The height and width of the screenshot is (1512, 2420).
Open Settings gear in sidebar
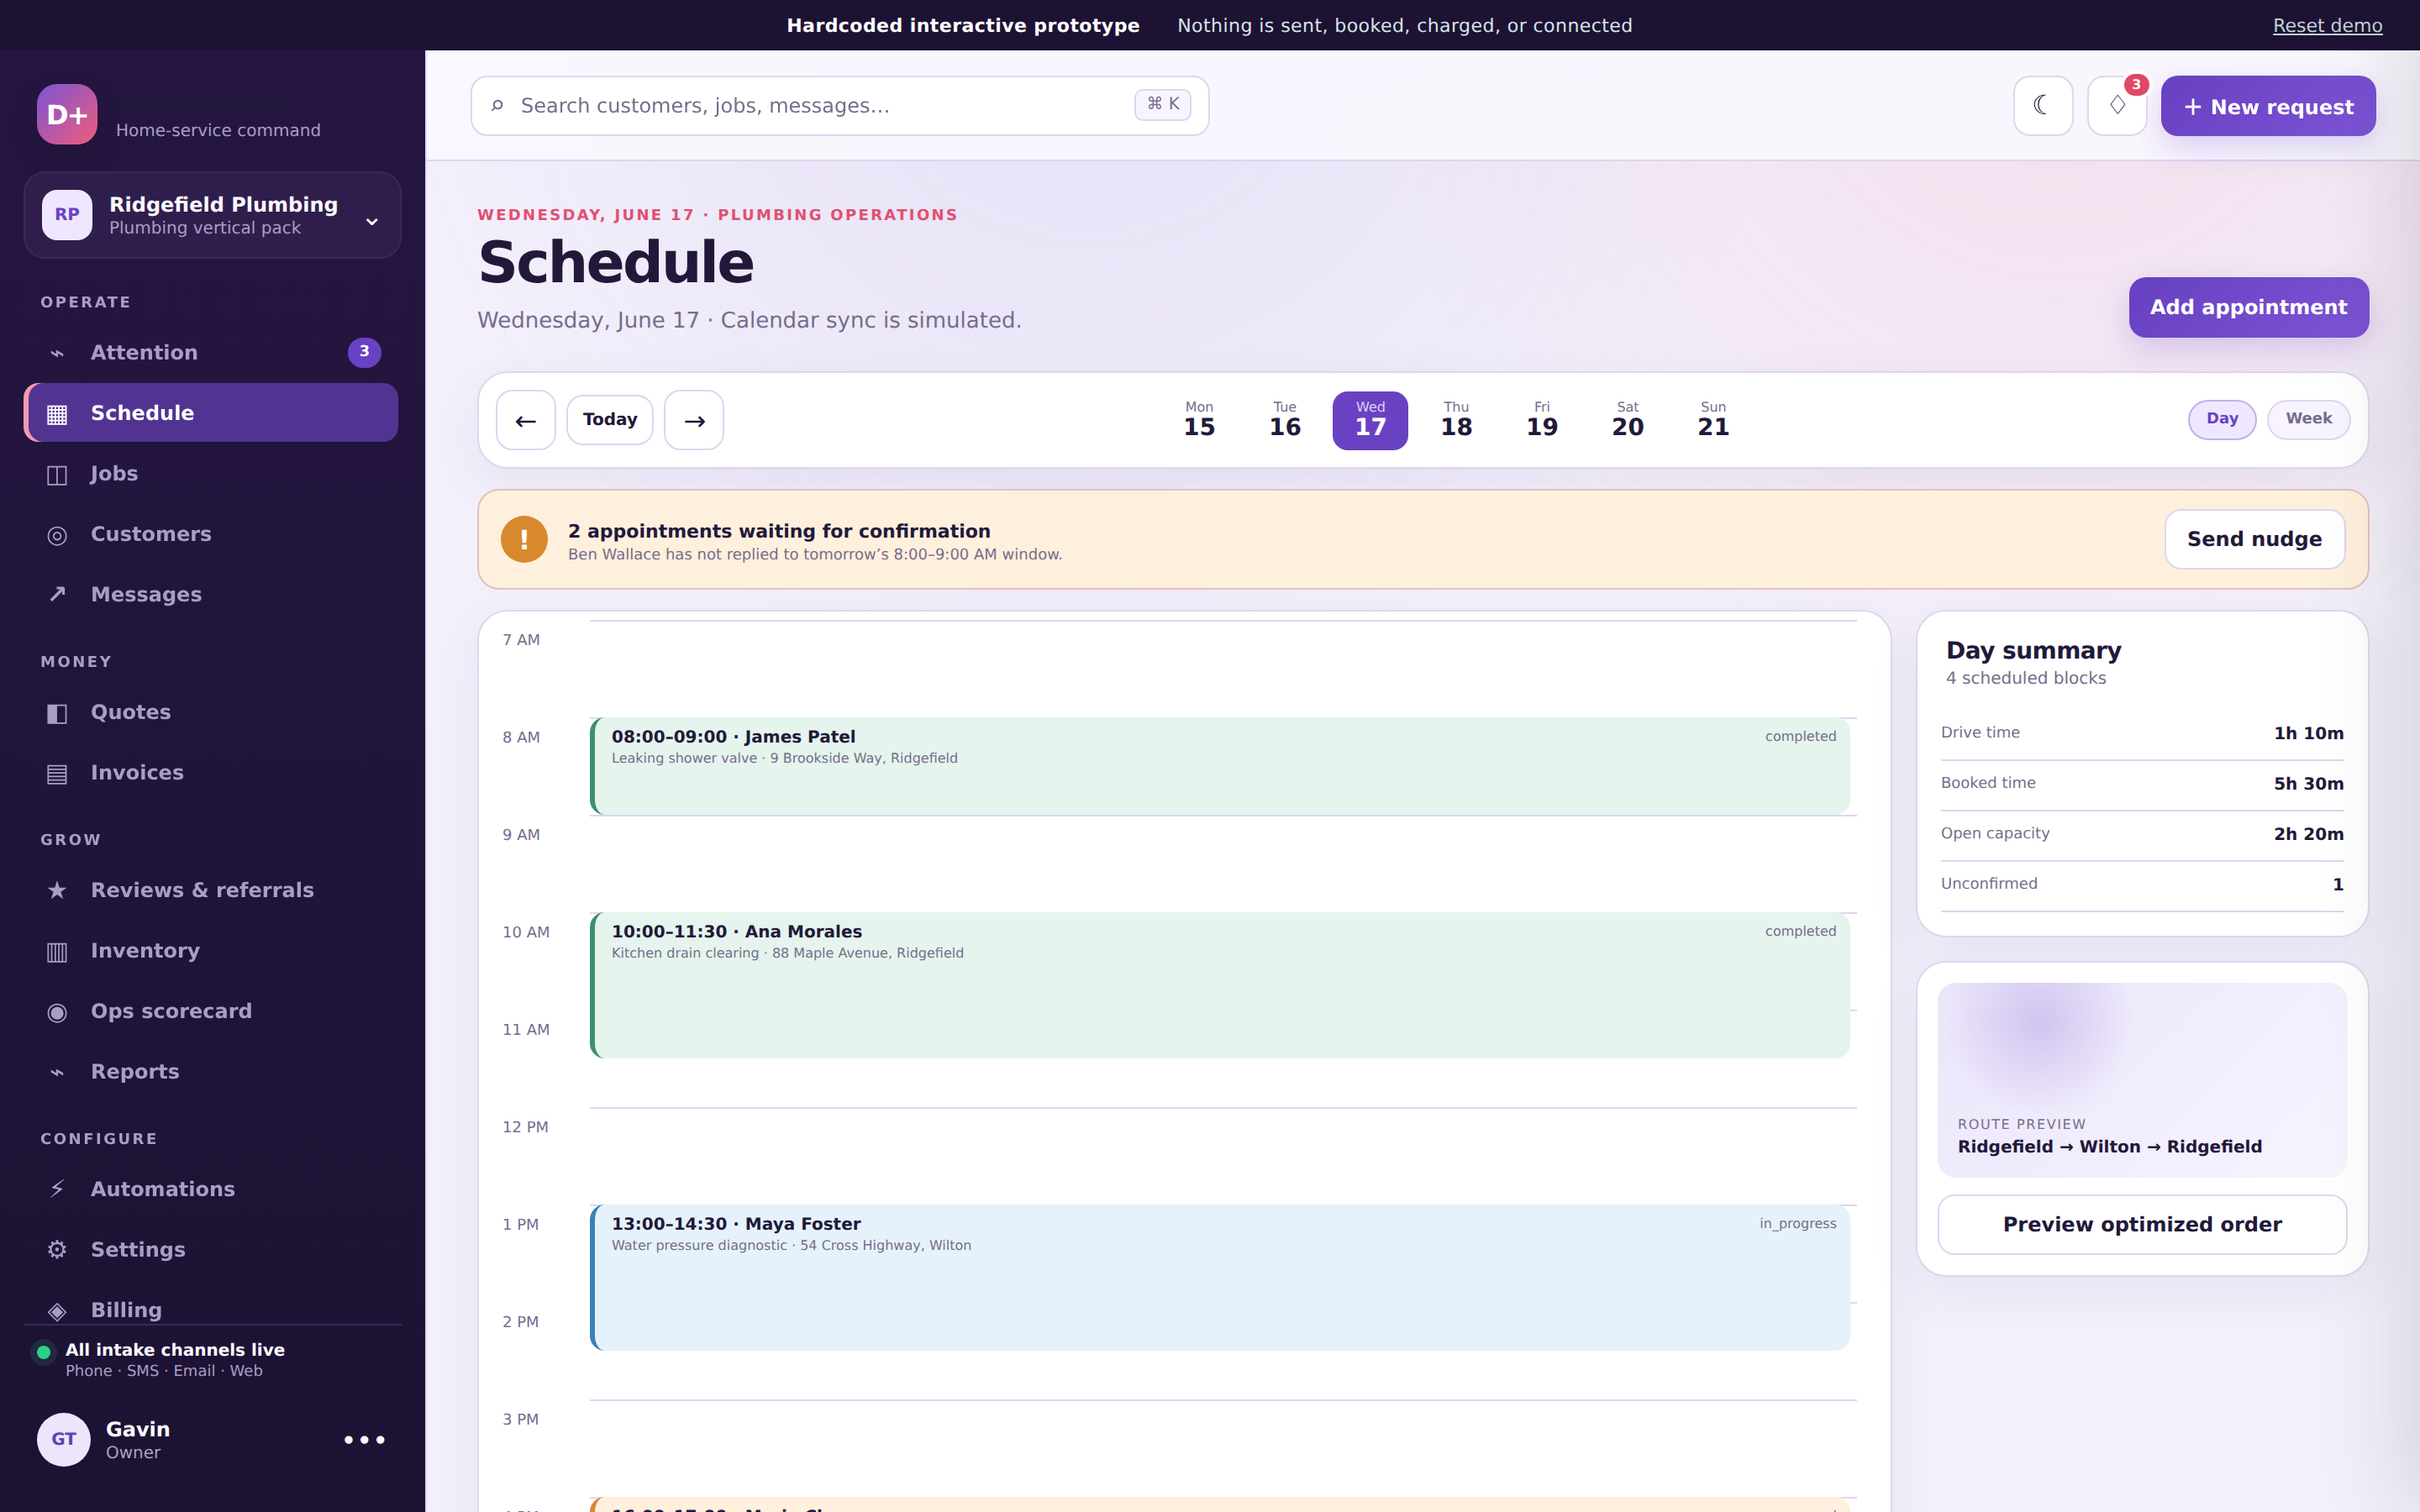pyautogui.click(x=57, y=1250)
